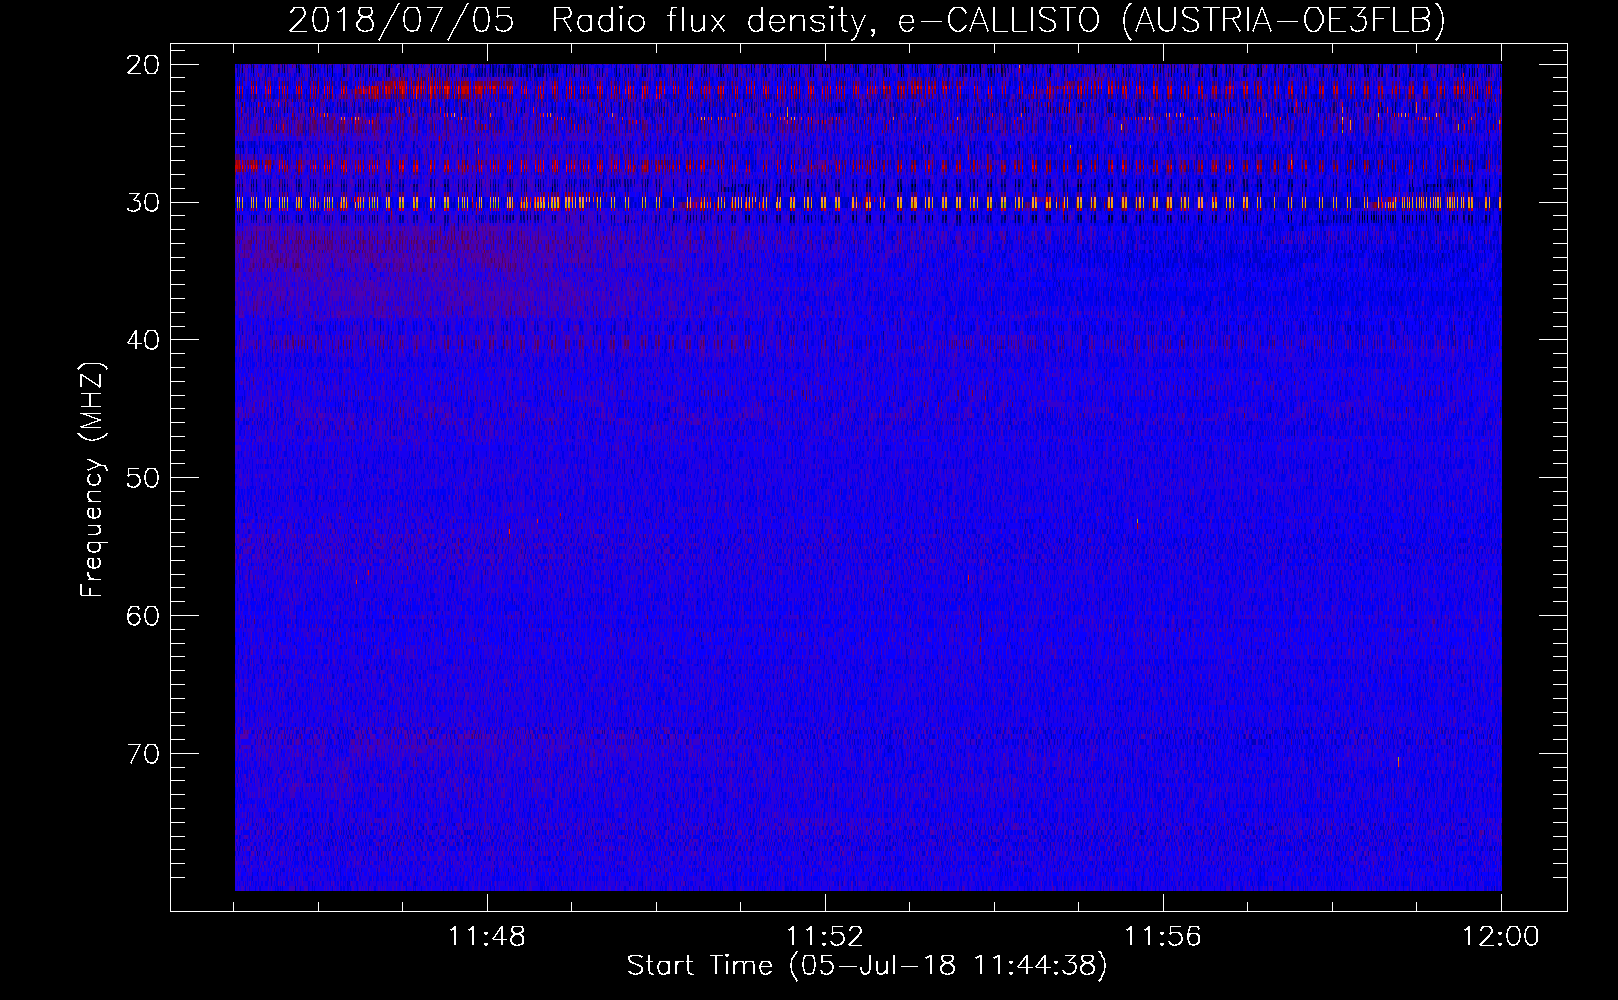The image size is (1618, 1000).
Task: Click the 11:56 time tick label
Action: 1163,937
